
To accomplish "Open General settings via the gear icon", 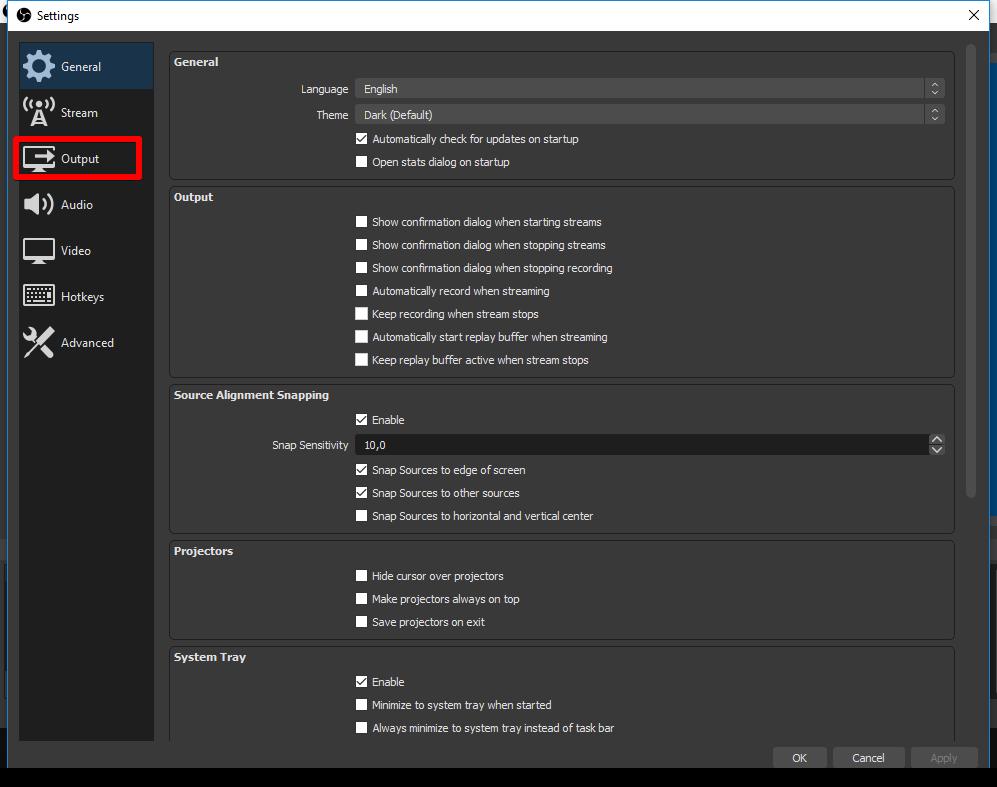I will pos(38,65).
